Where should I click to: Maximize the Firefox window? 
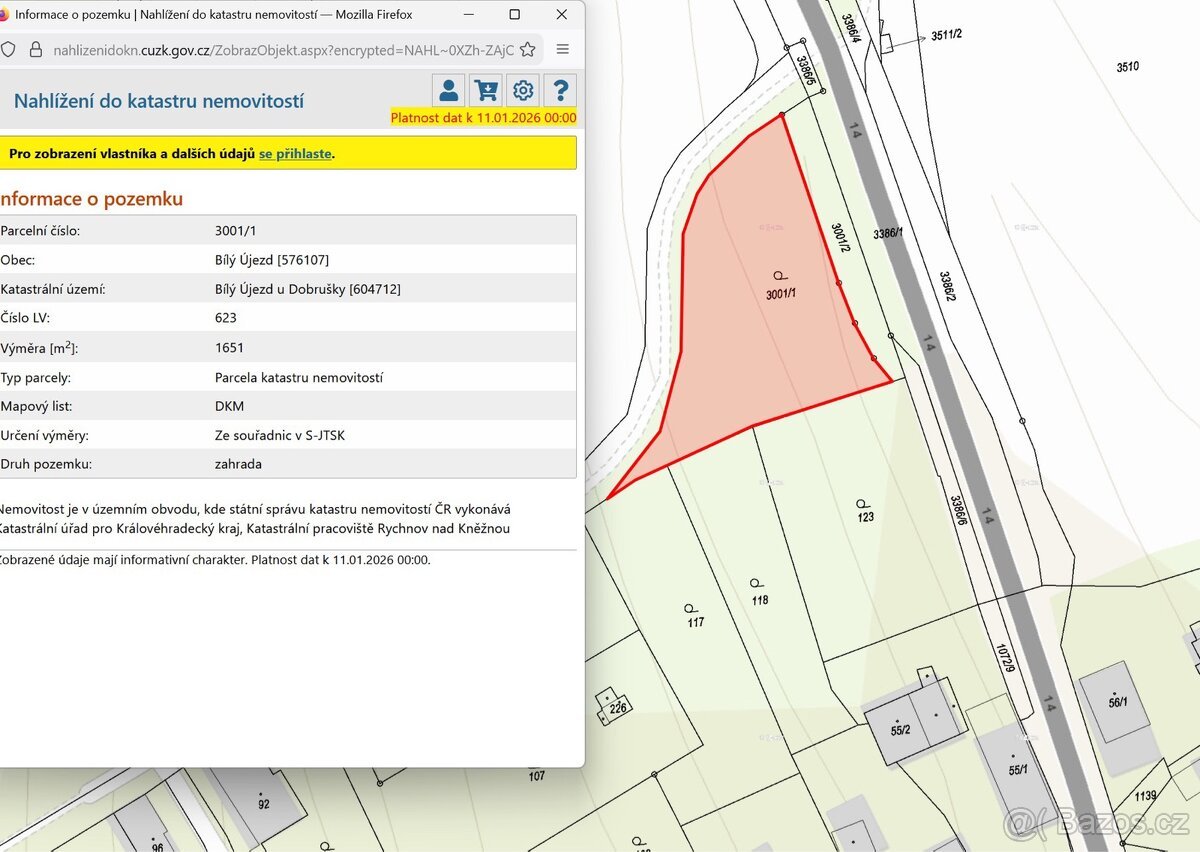(x=514, y=14)
